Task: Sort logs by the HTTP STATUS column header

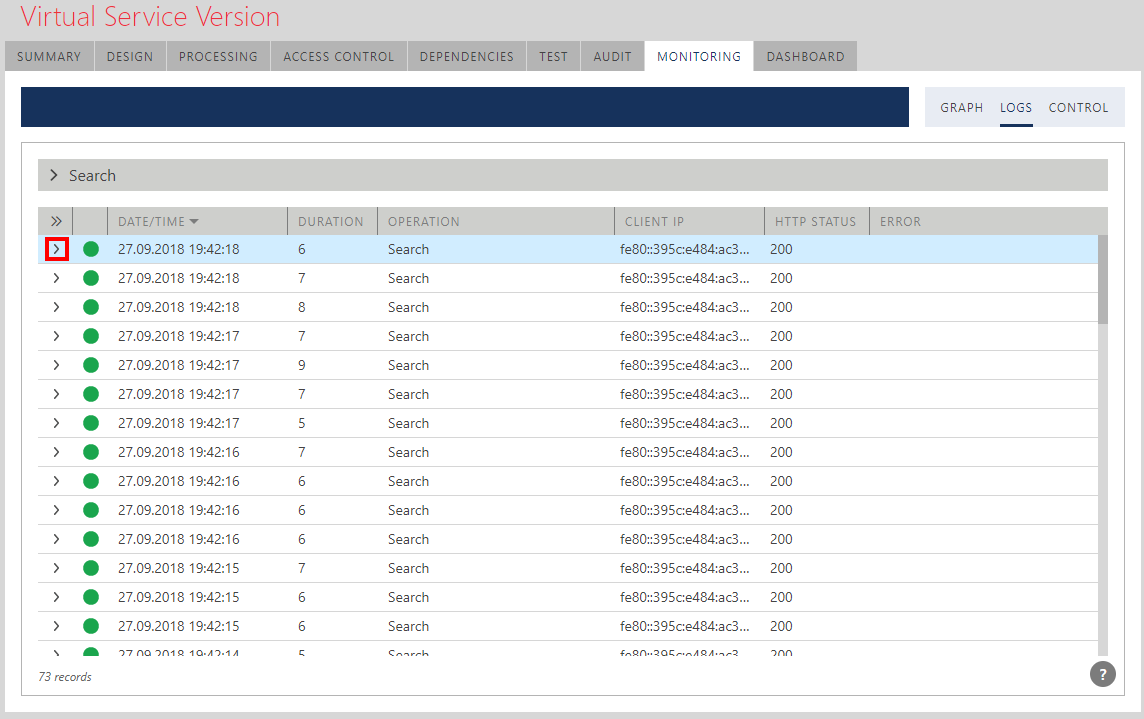Action: (x=815, y=221)
